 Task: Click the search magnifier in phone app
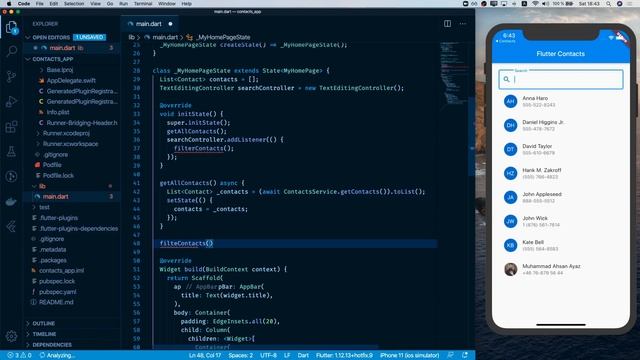[507, 79]
